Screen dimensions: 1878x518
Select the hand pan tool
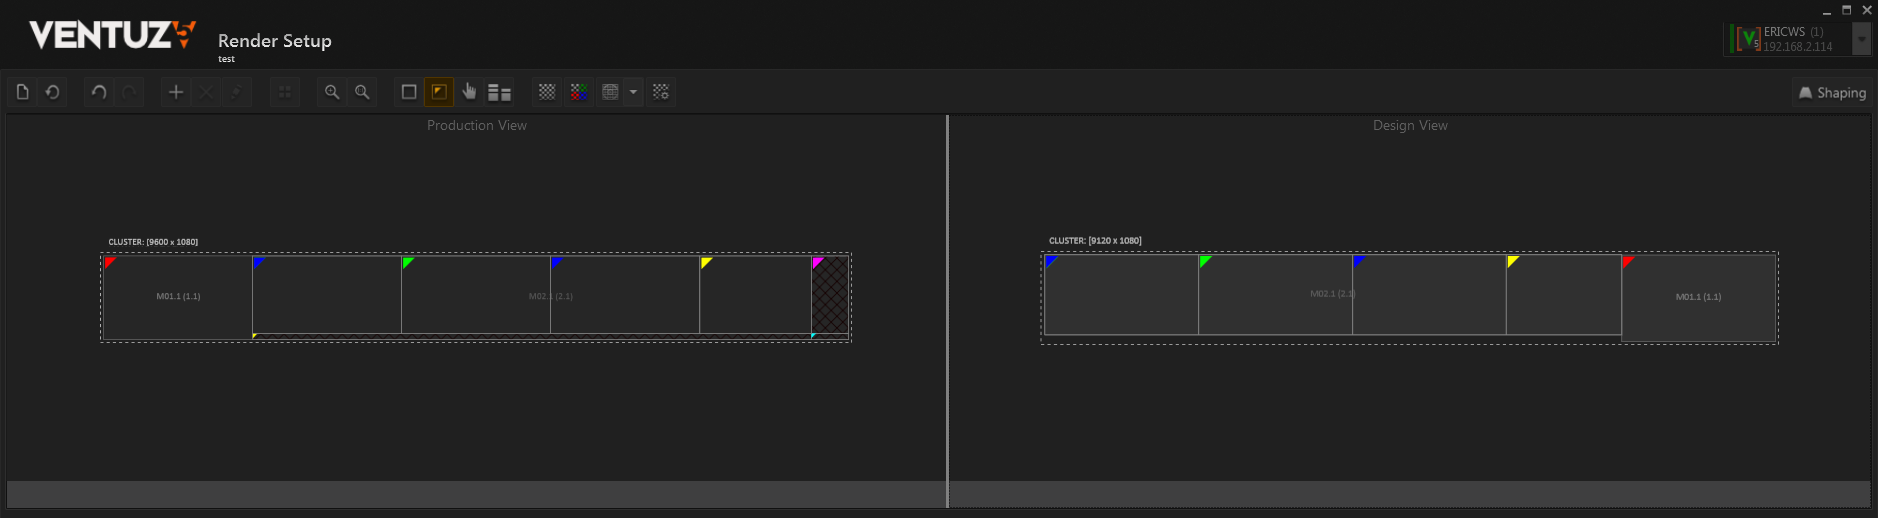coord(469,92)
